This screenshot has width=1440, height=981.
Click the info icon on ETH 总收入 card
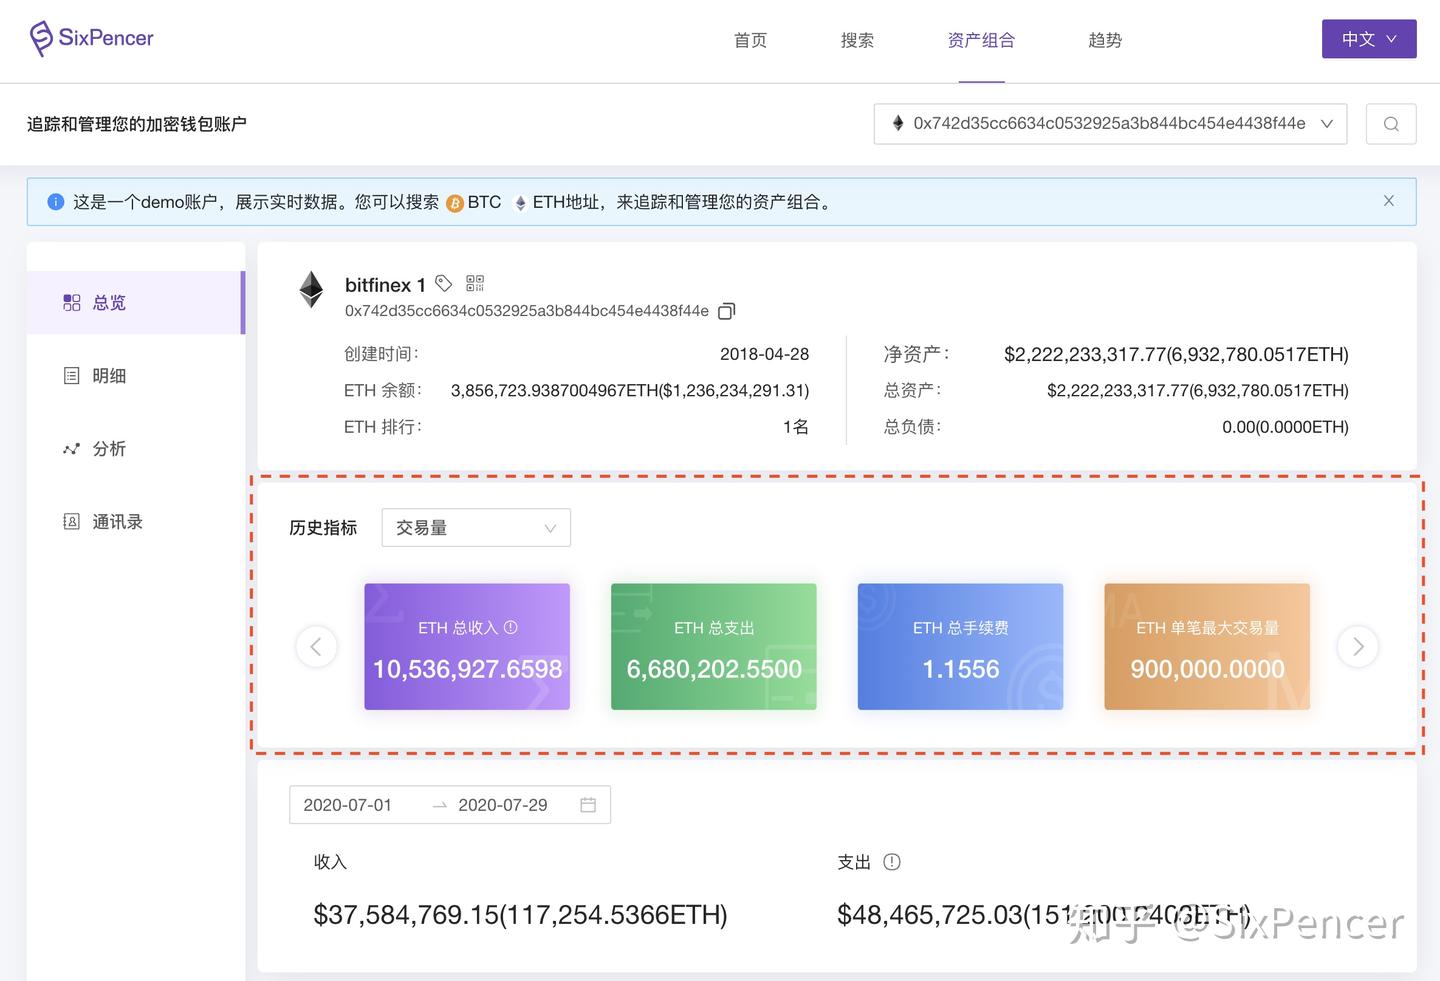coord(511,627)
